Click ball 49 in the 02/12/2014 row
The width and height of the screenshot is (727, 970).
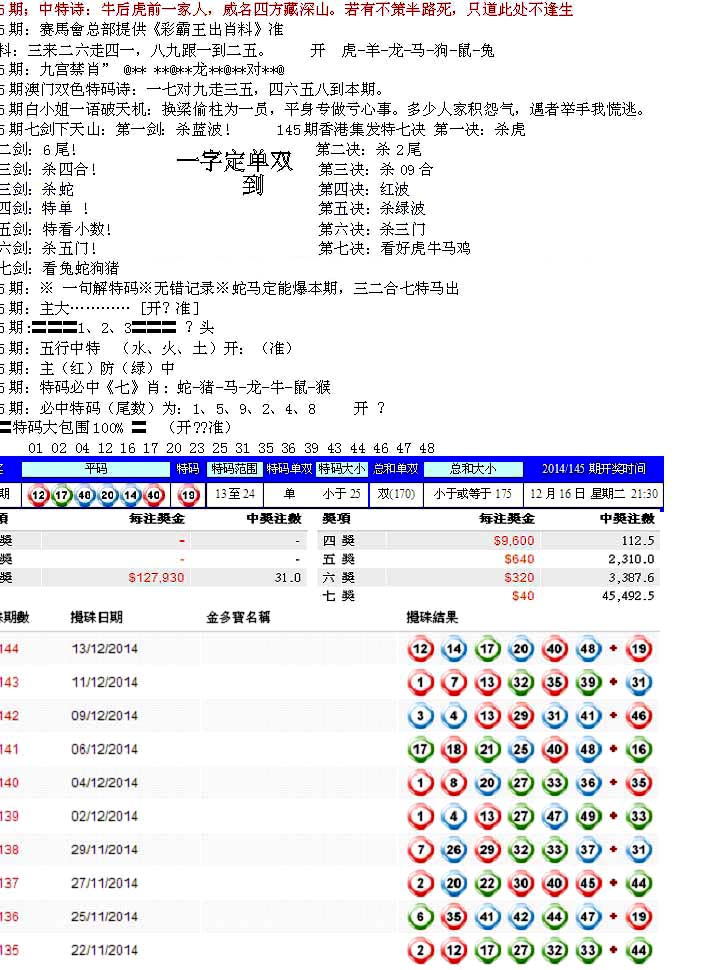[588, 816]
